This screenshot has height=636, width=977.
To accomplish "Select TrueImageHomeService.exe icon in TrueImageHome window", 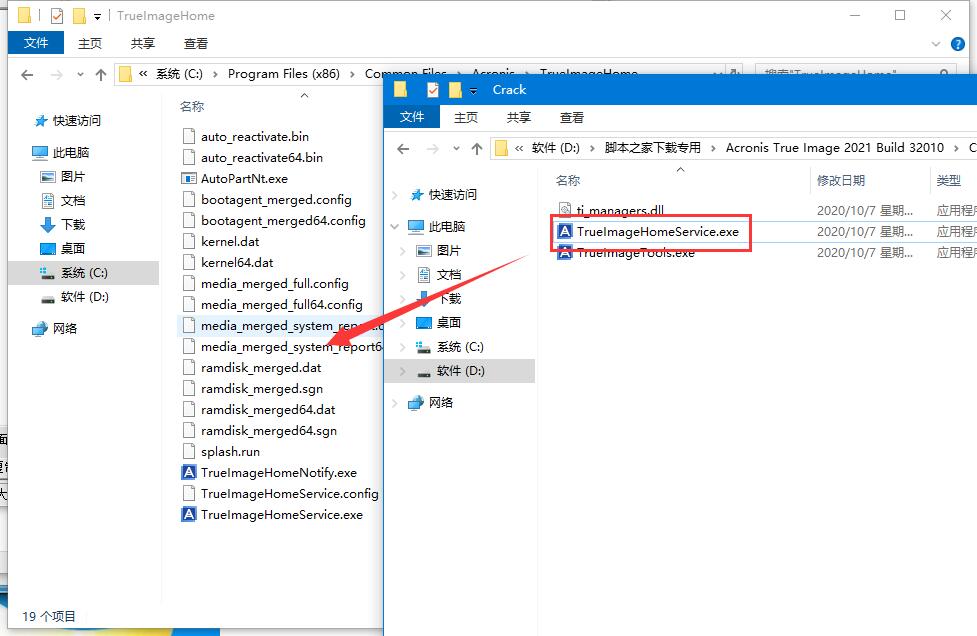I will [189, 515].
